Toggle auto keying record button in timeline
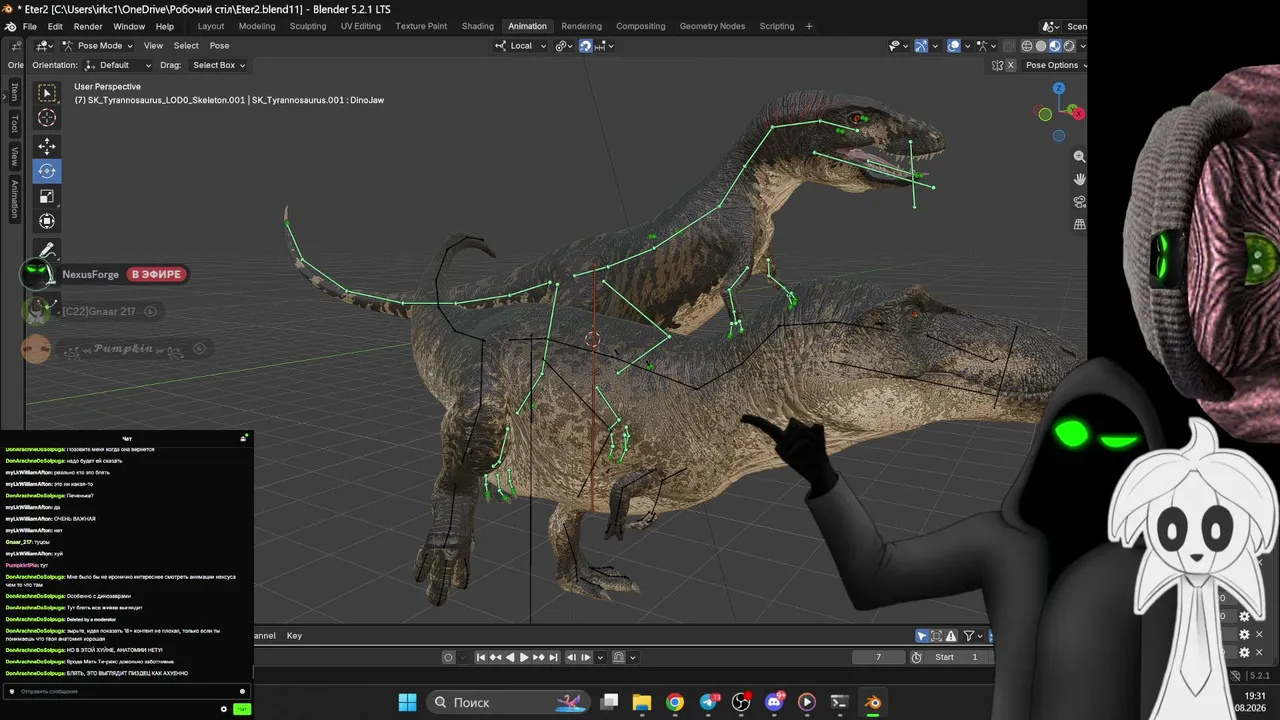 [449, 657]
